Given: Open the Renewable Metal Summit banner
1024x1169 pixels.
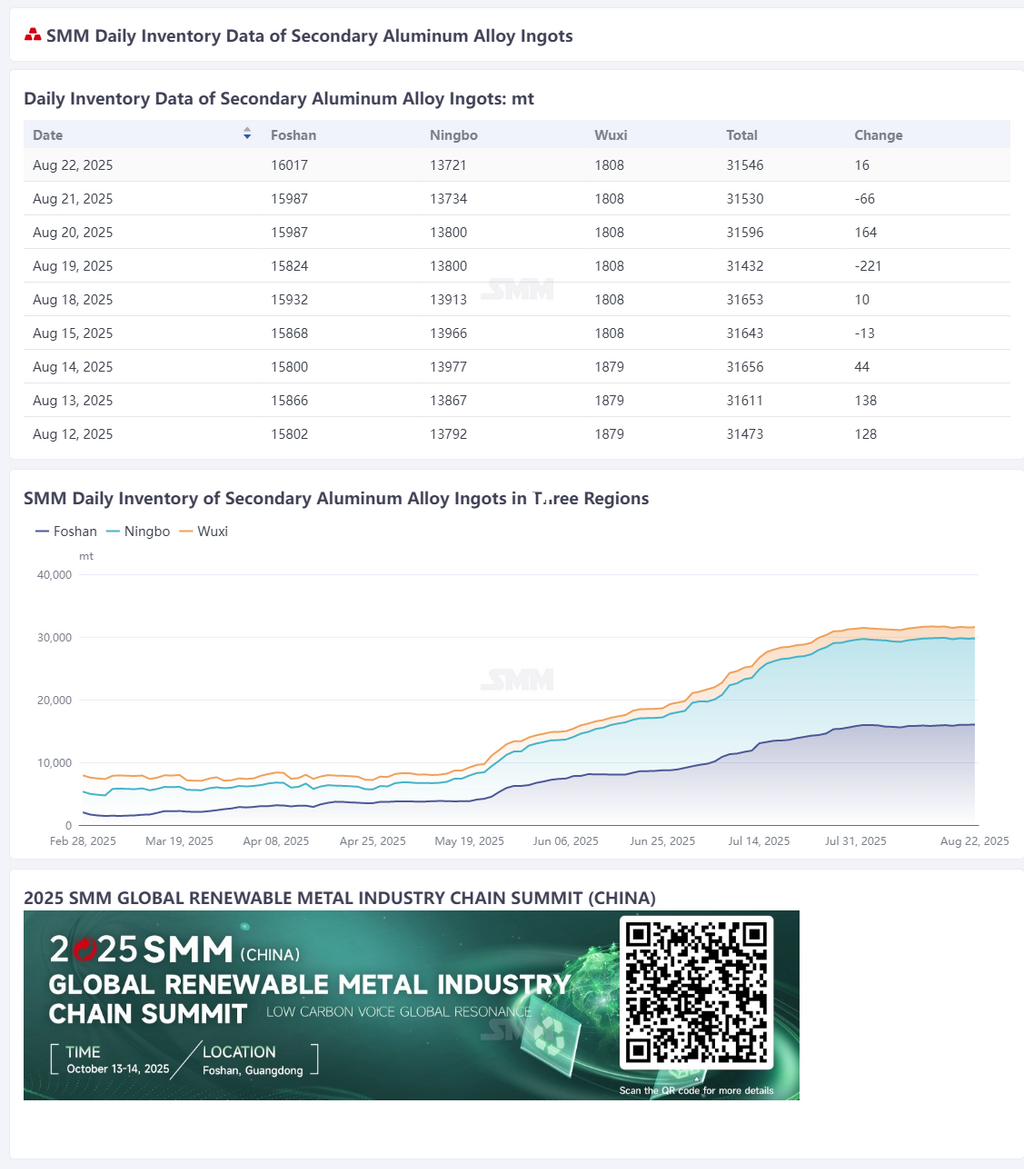Looking at the screenshot, I should (x=411, y=1005).
